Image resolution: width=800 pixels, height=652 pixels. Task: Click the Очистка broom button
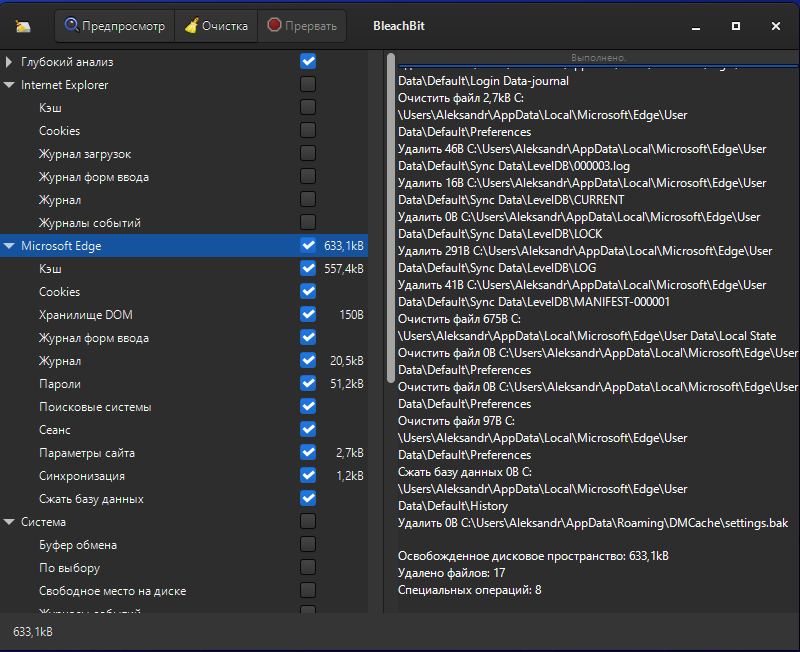[x=214, y=26]
